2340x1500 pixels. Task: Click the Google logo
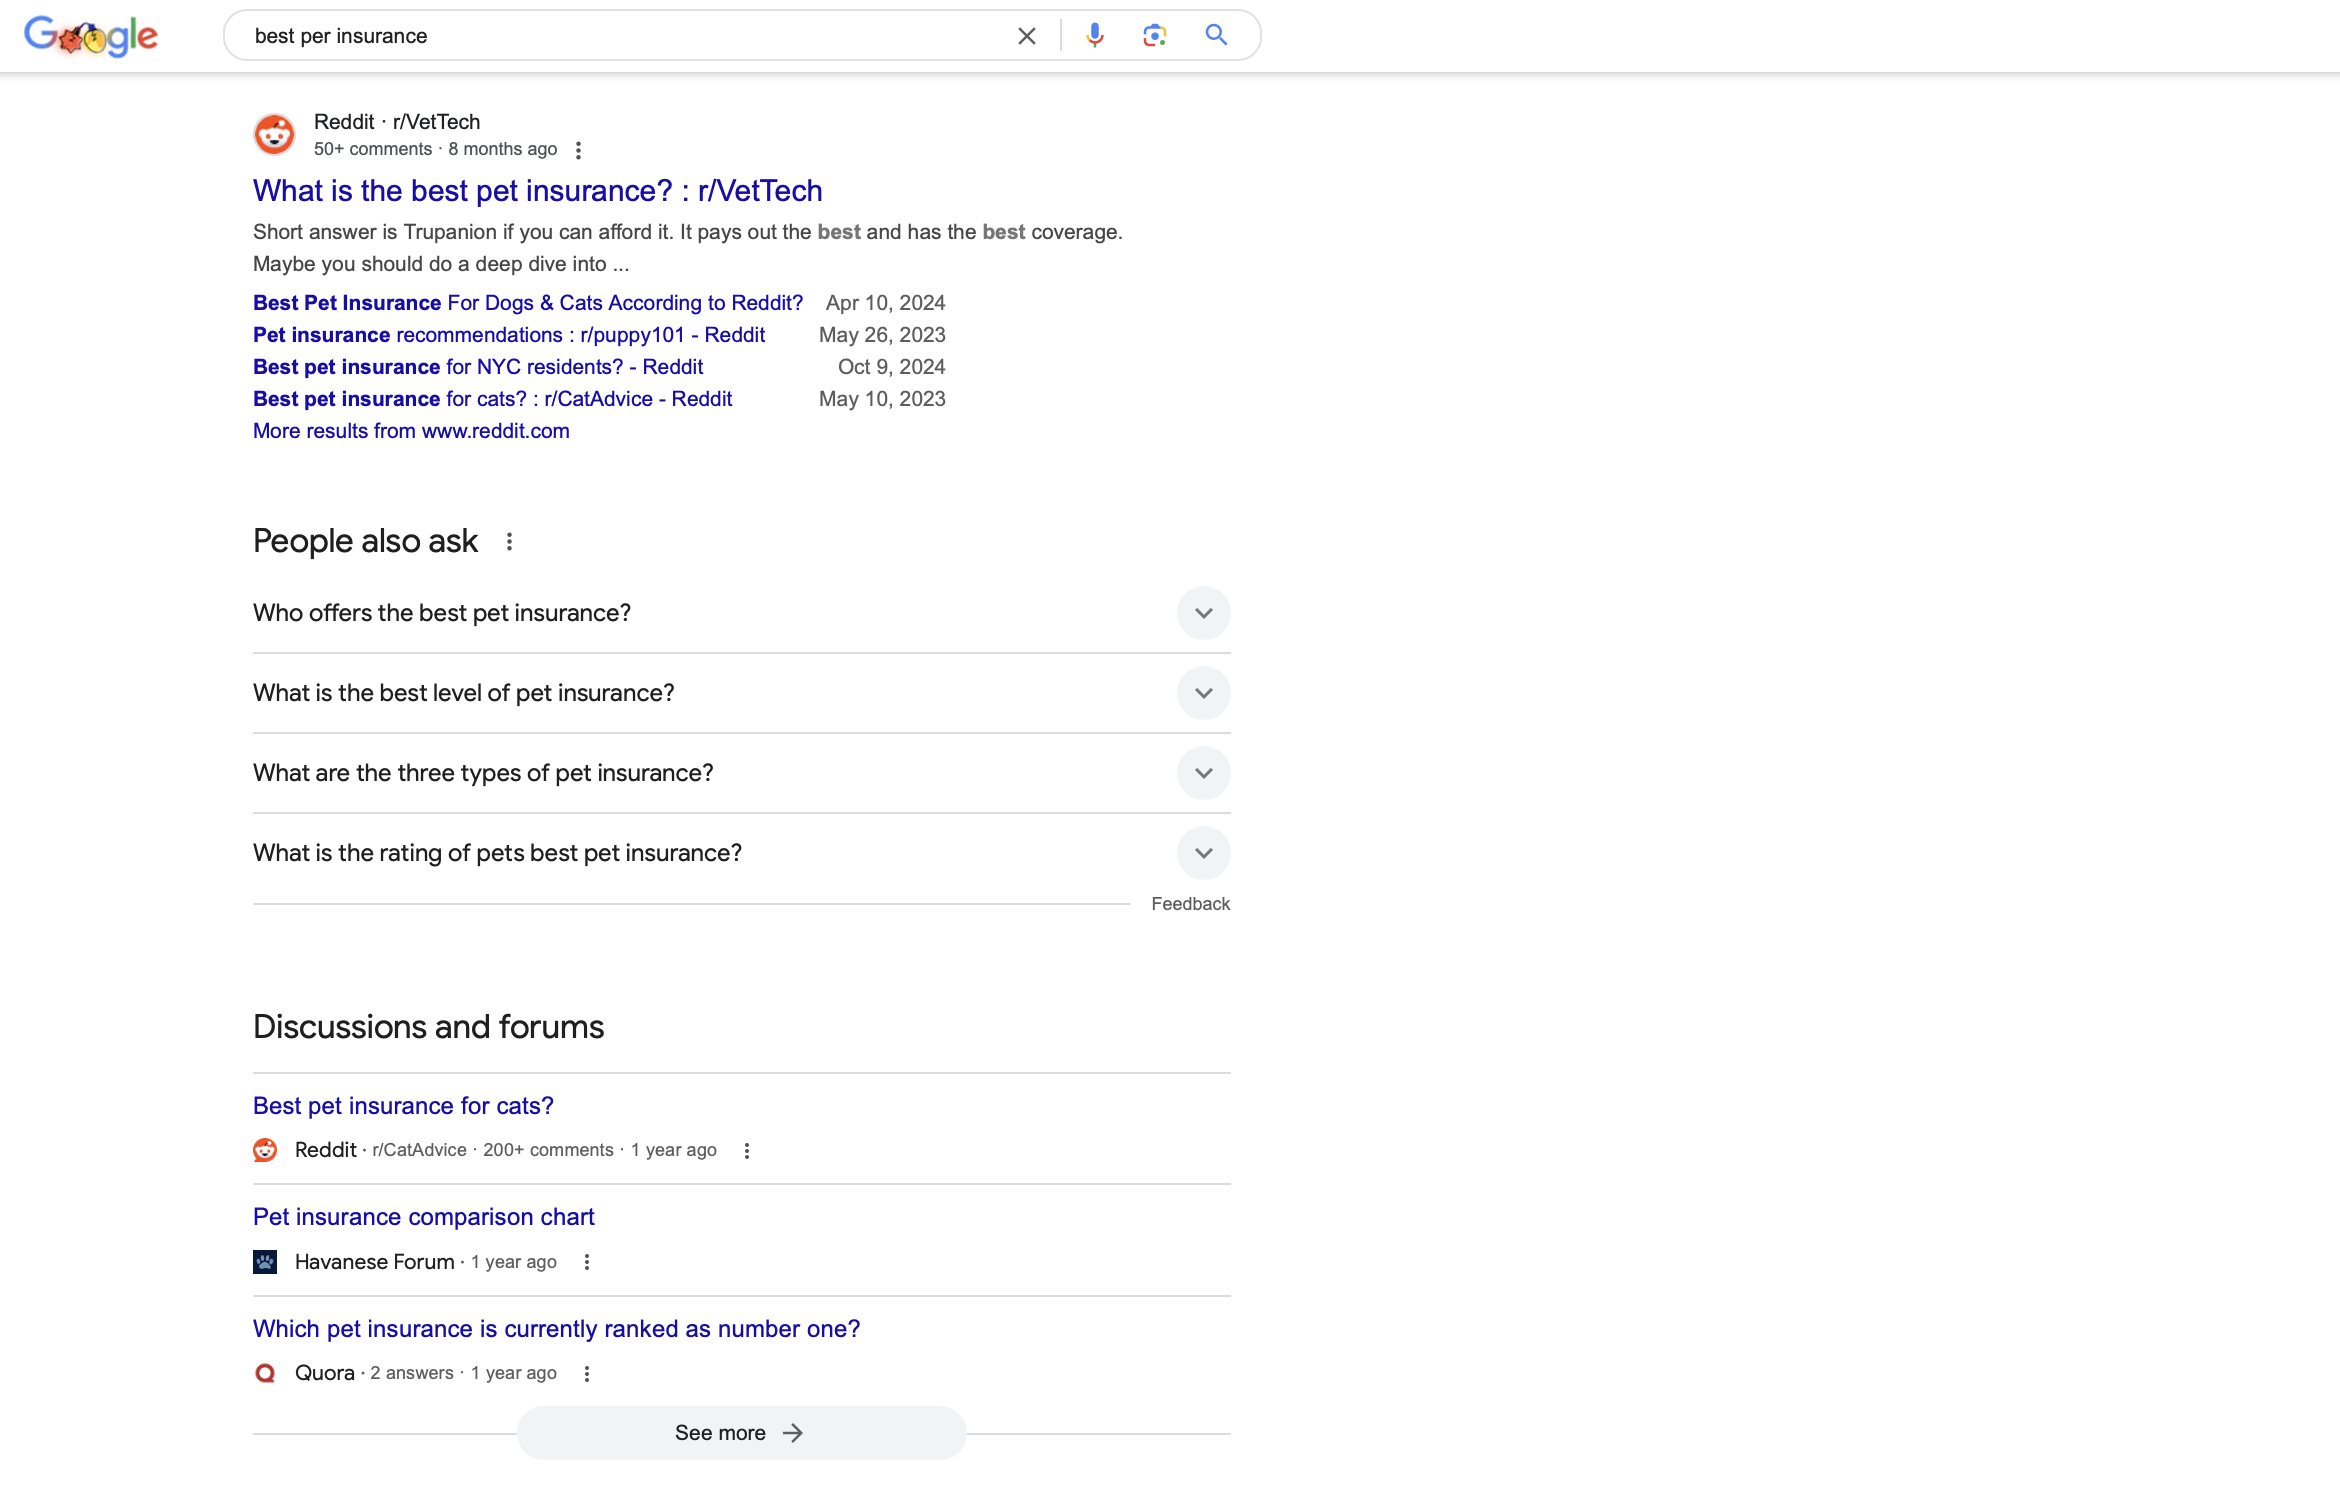[x=90, y=35]
